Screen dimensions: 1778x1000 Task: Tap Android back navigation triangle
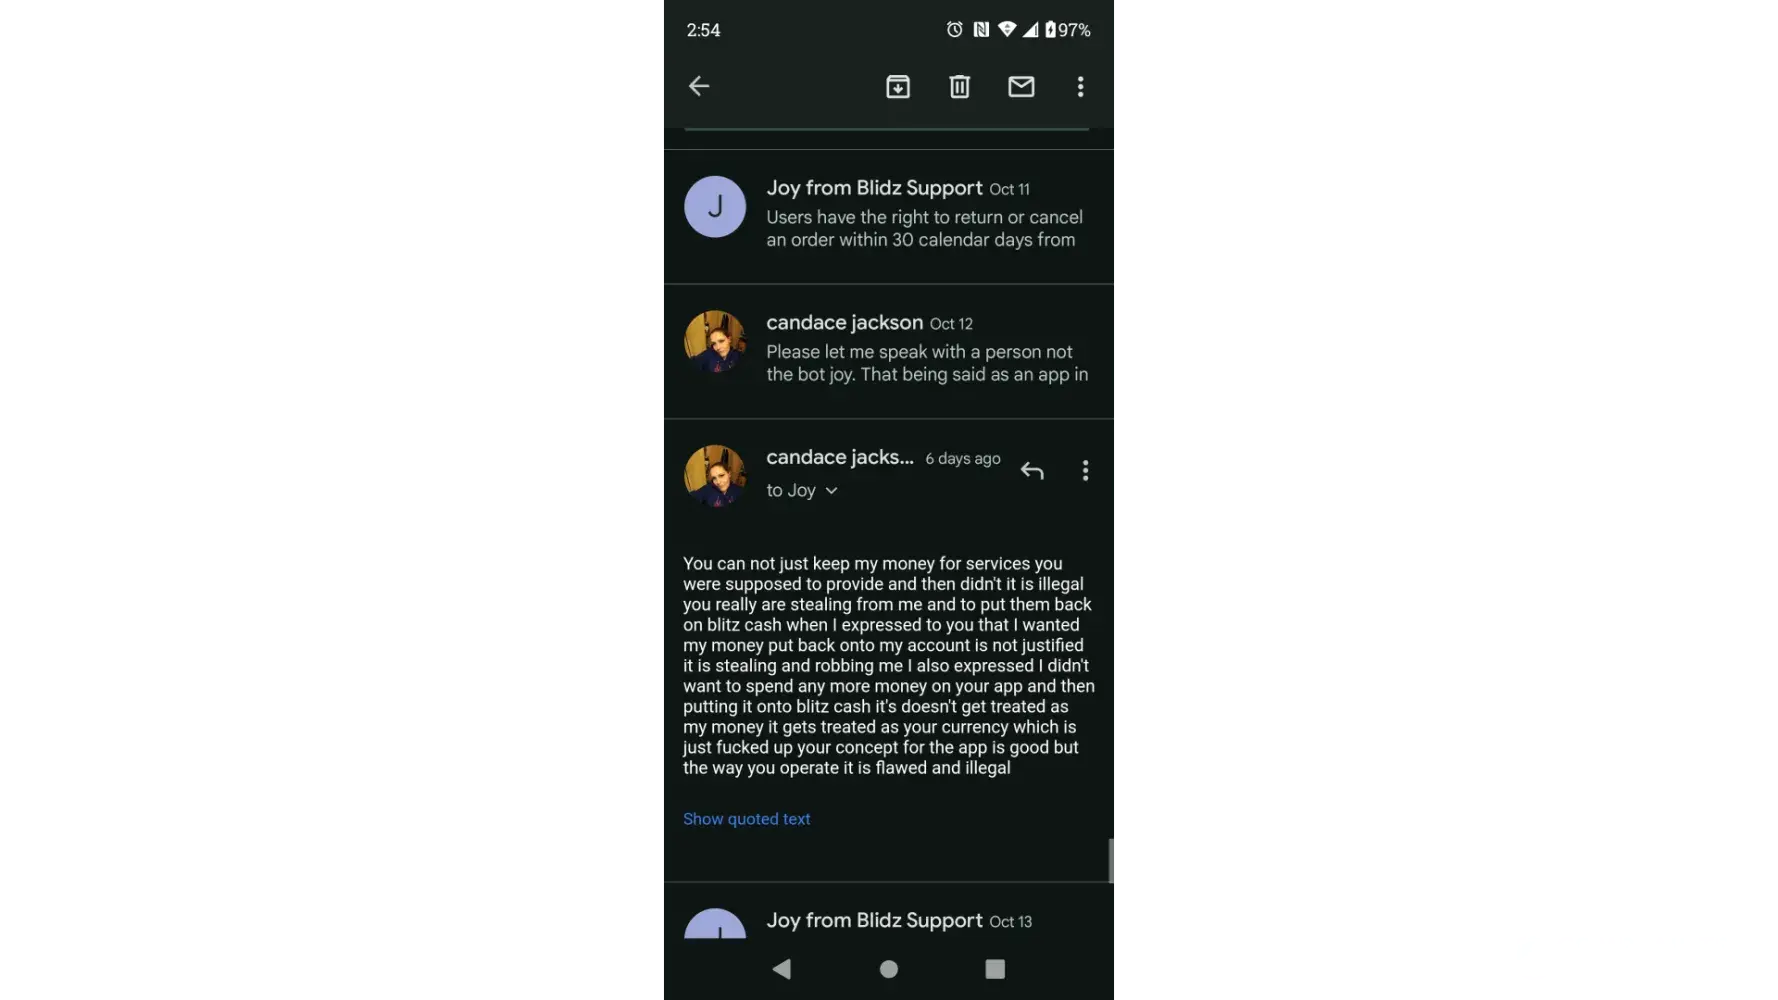[x=782, y=968]
